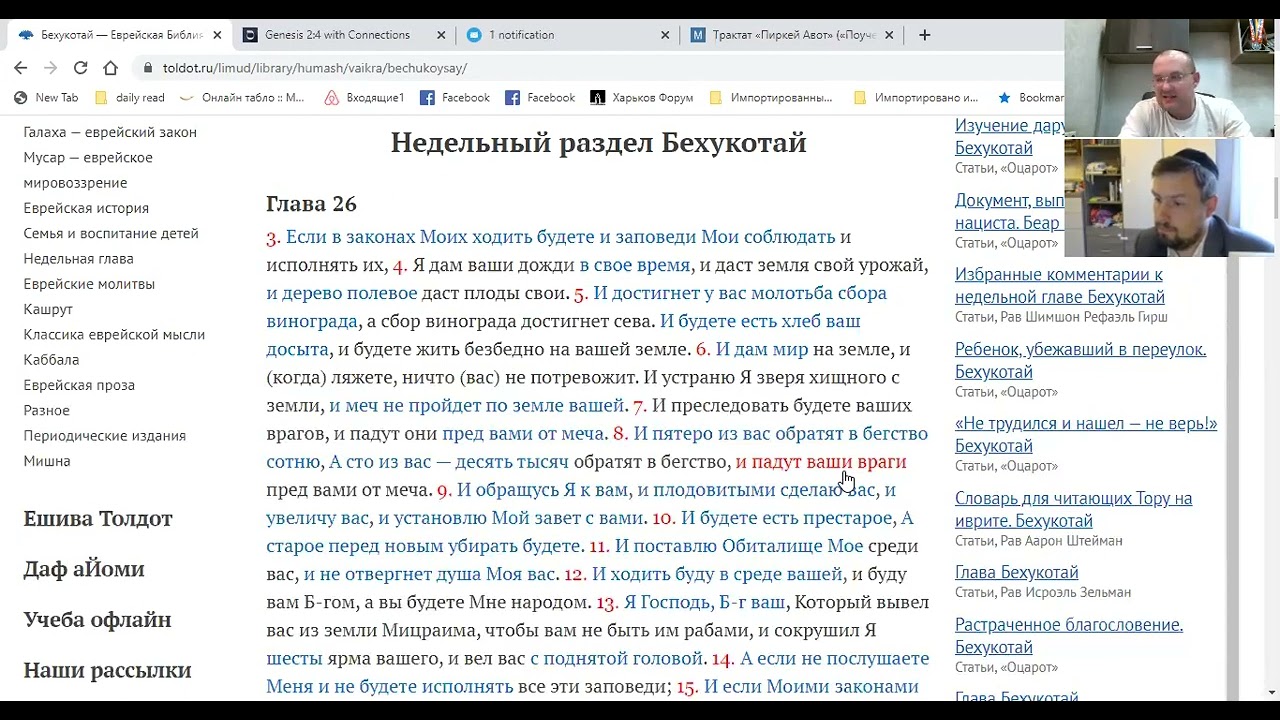The image size is (1280, 720).
Task: Expand the Импортированные bookmarks folder
Action: click(x=770, y=98)
